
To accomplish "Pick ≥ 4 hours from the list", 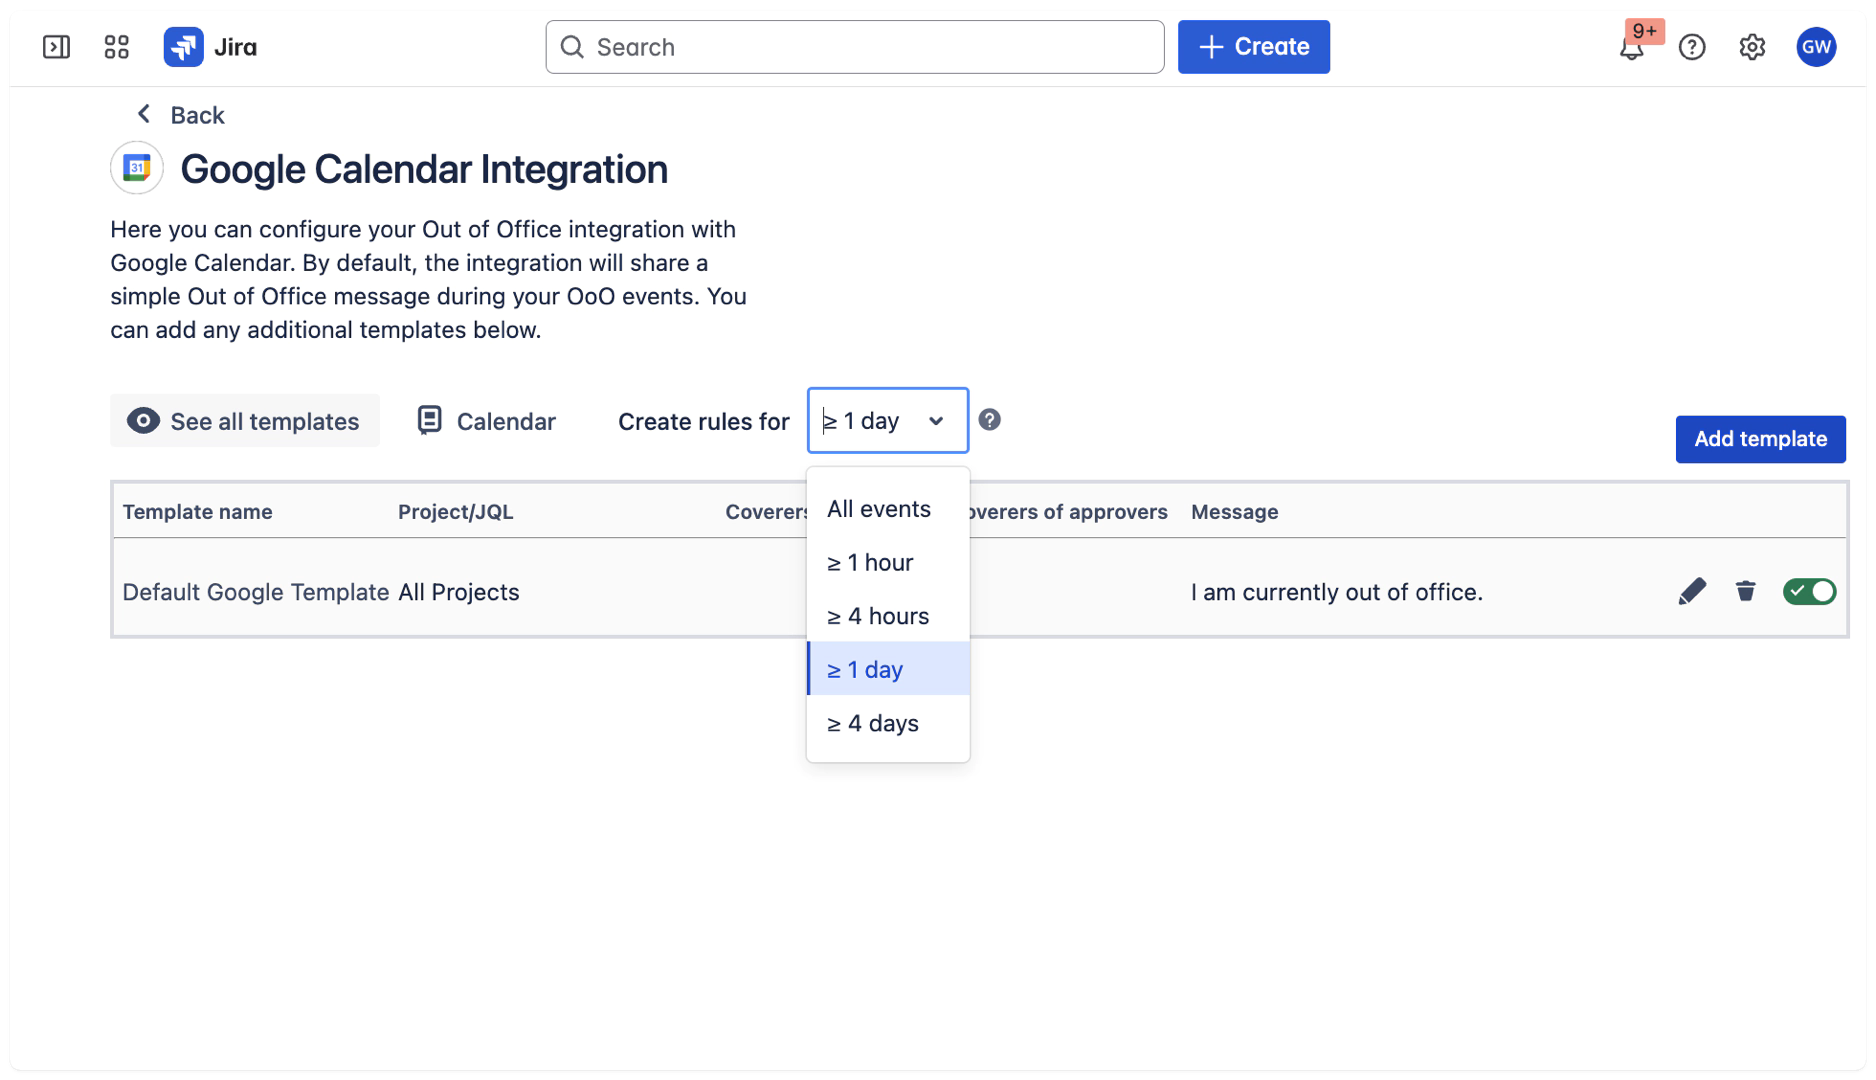I will (x=877, y=616).
